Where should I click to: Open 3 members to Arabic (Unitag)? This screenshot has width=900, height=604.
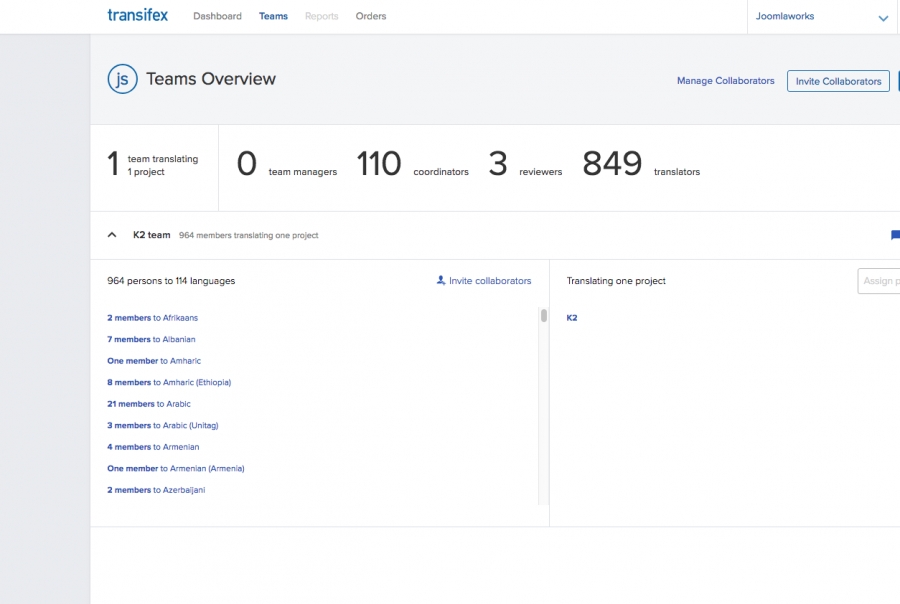click(x=162, y=425)
